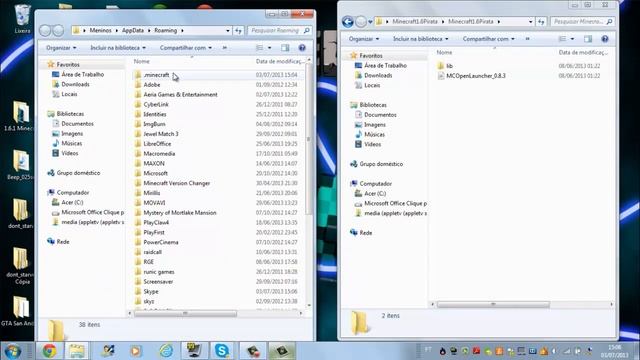
Task: Open Organizar menu in Minecraft1.6Pirata window
Action: (364, 39)
